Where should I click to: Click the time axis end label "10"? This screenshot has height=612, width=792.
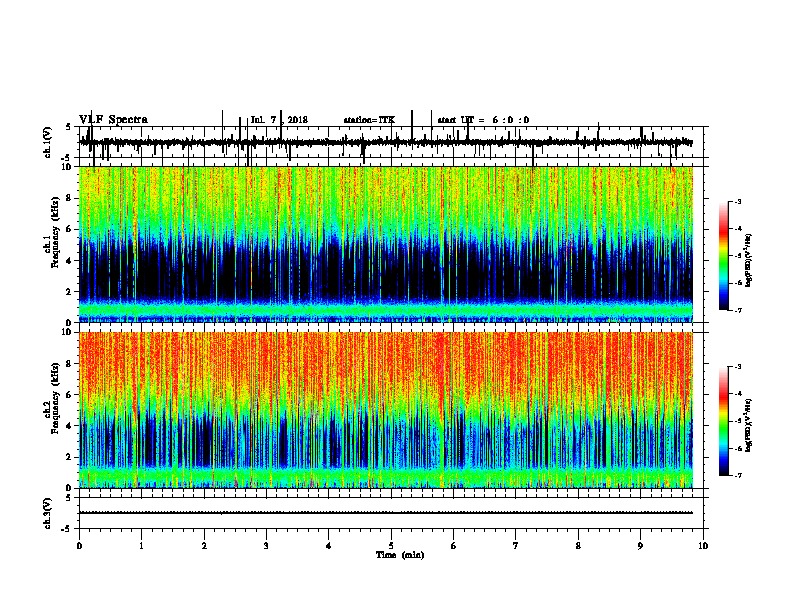click(703, 546)
